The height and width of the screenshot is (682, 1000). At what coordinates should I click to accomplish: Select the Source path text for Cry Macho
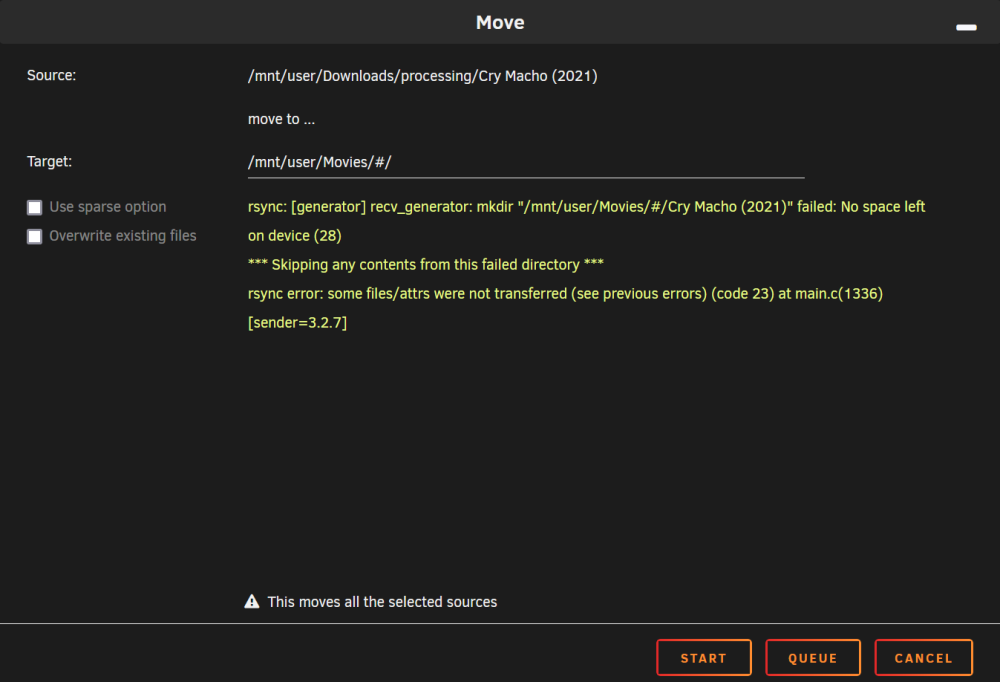tap(422, 76)
